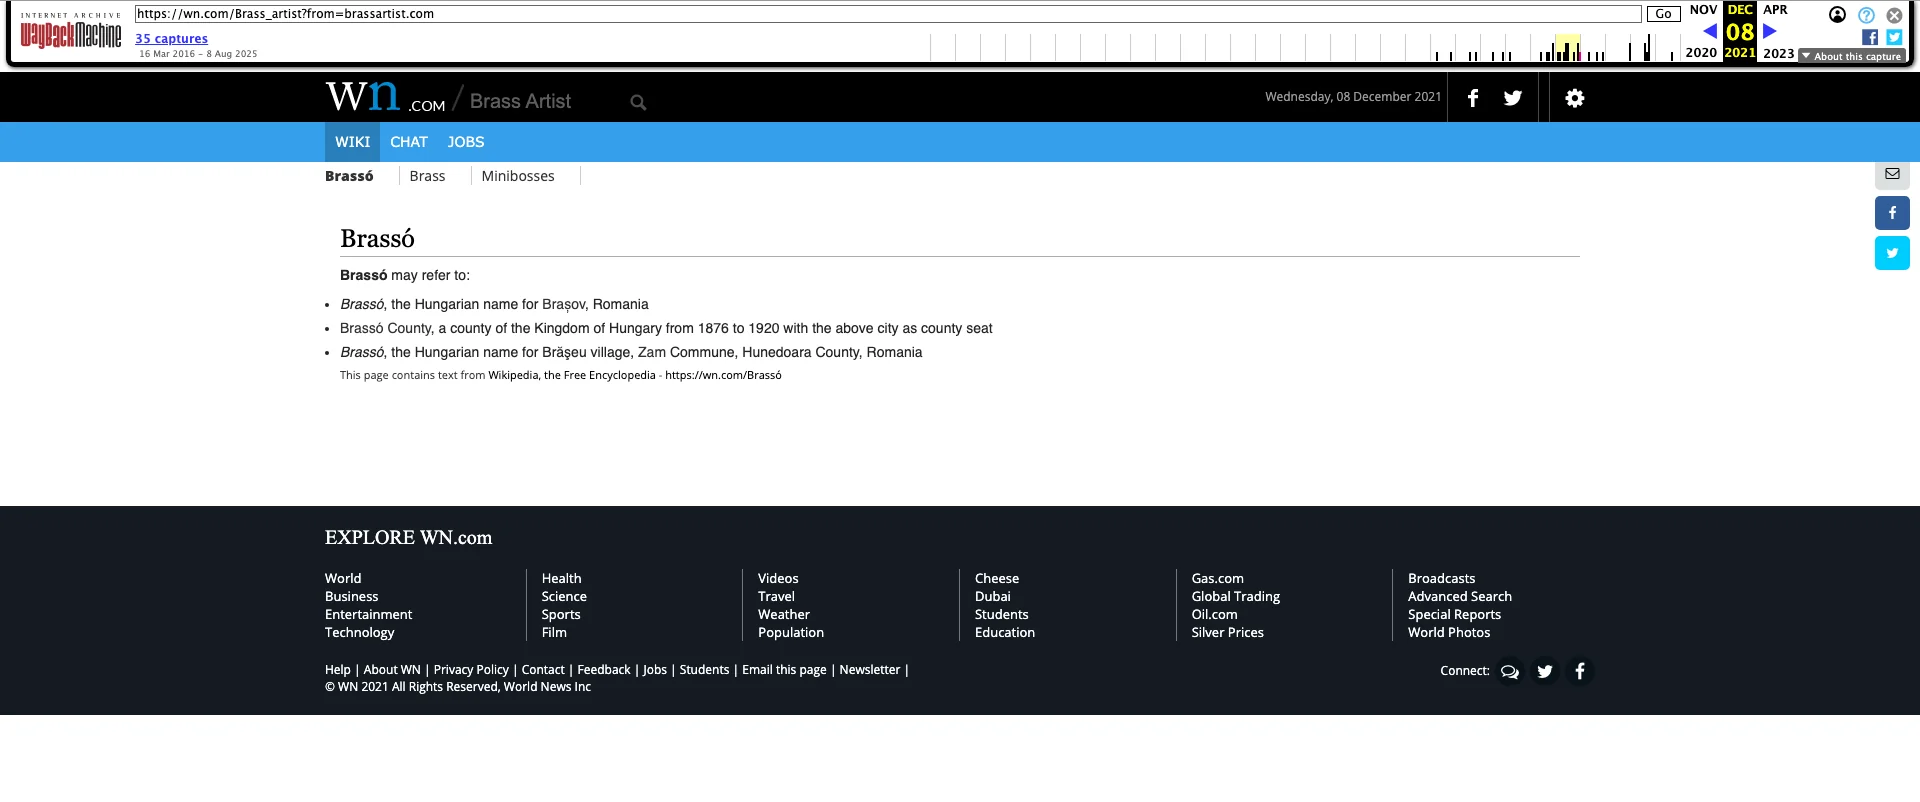Open the chat bubbles icon beside Connect

1509,671
